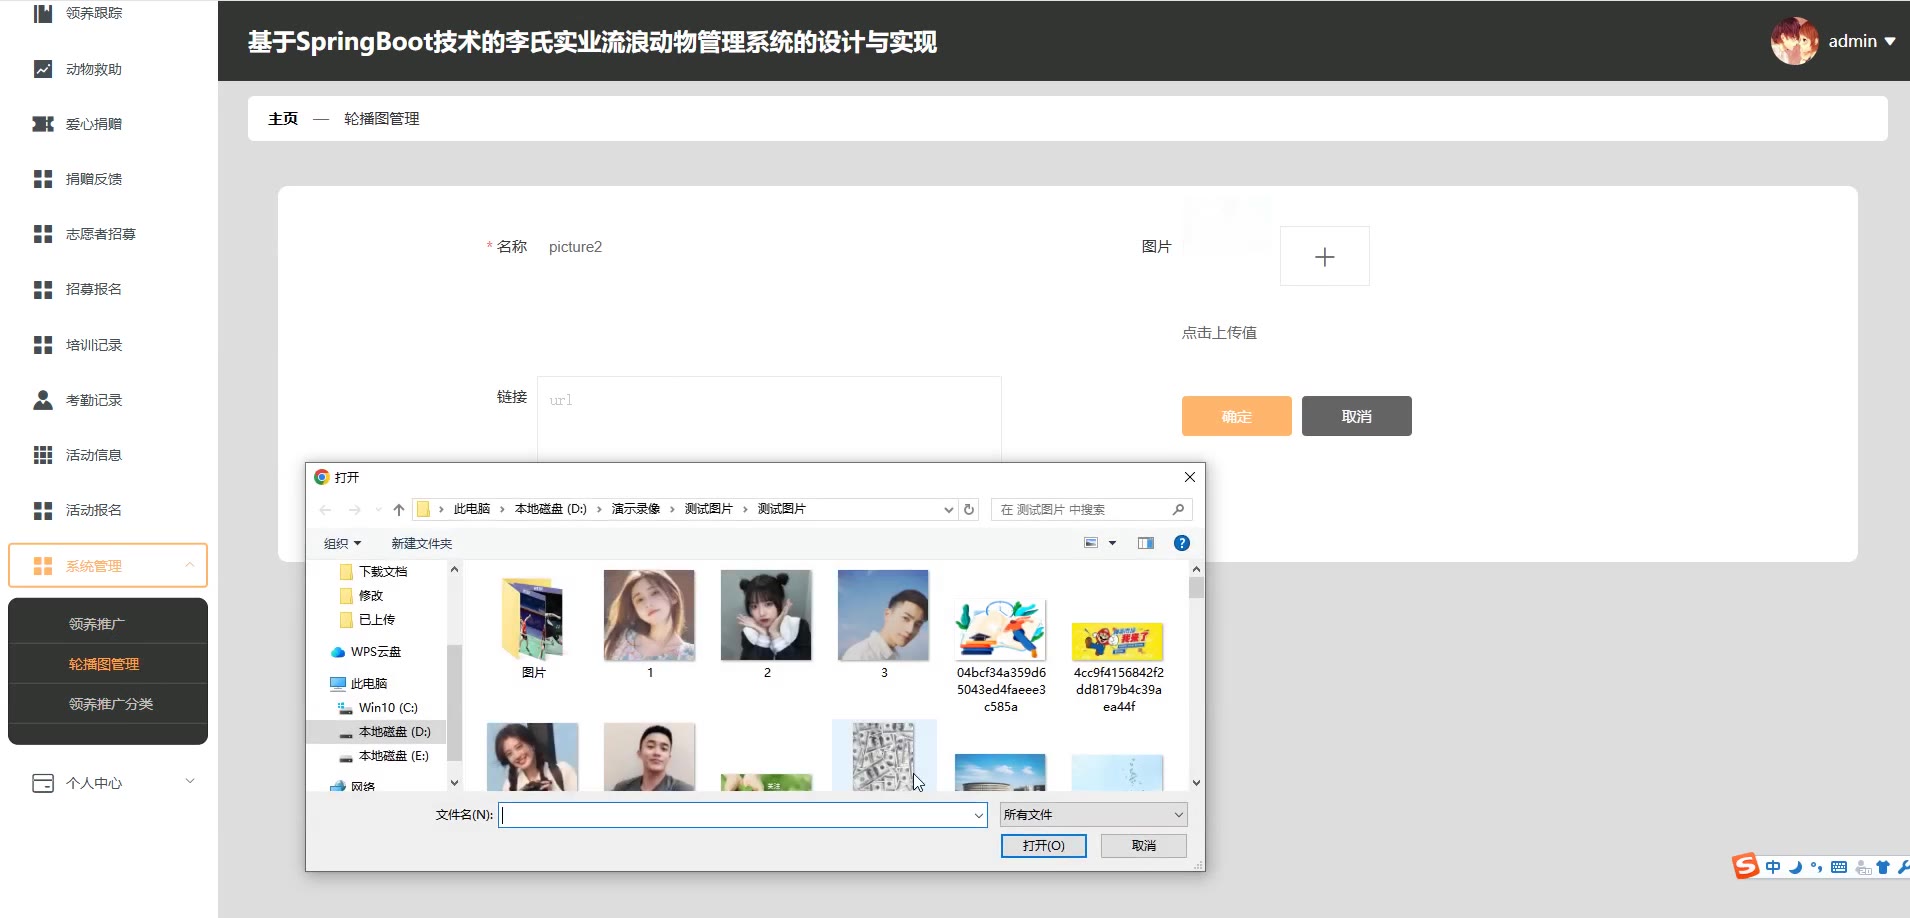This screenshot has height=918, width=1910.
Task: Click the 活动信息 grid icon
Action: tap(43, 455)
